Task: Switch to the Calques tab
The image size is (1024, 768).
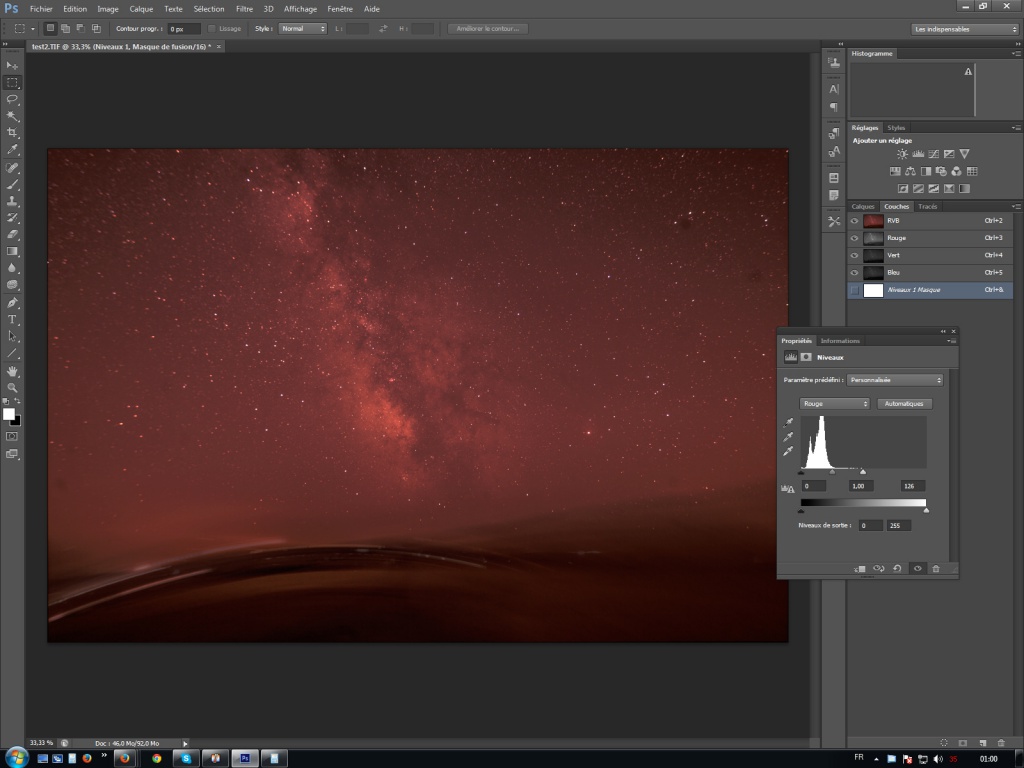Action: click(x=862, y=206)
